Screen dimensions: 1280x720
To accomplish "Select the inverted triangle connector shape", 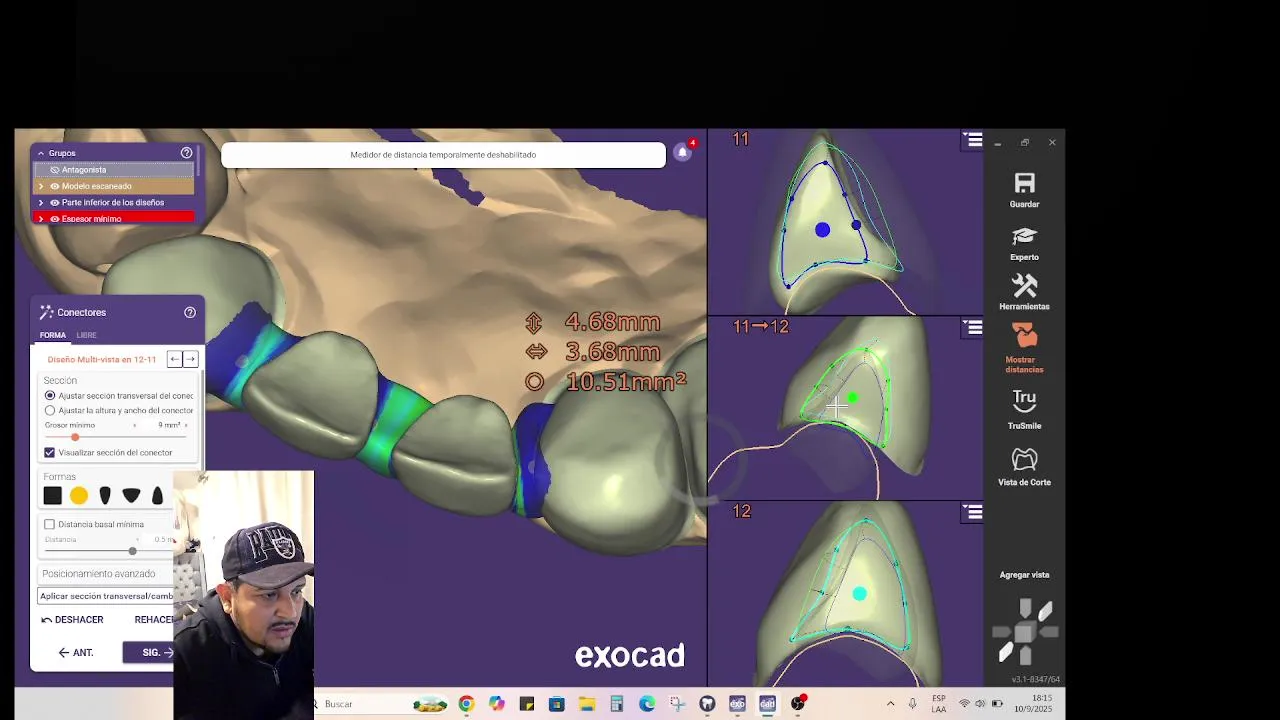I will (x=131, y=495).
